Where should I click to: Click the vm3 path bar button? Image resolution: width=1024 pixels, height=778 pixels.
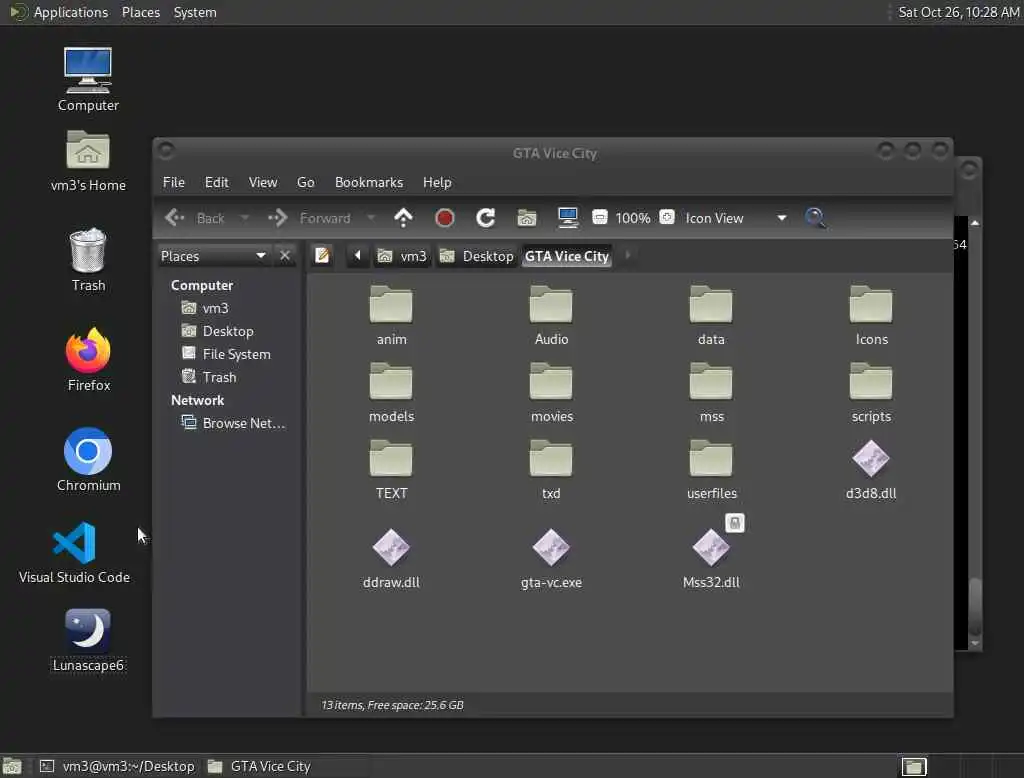[402, 256]
